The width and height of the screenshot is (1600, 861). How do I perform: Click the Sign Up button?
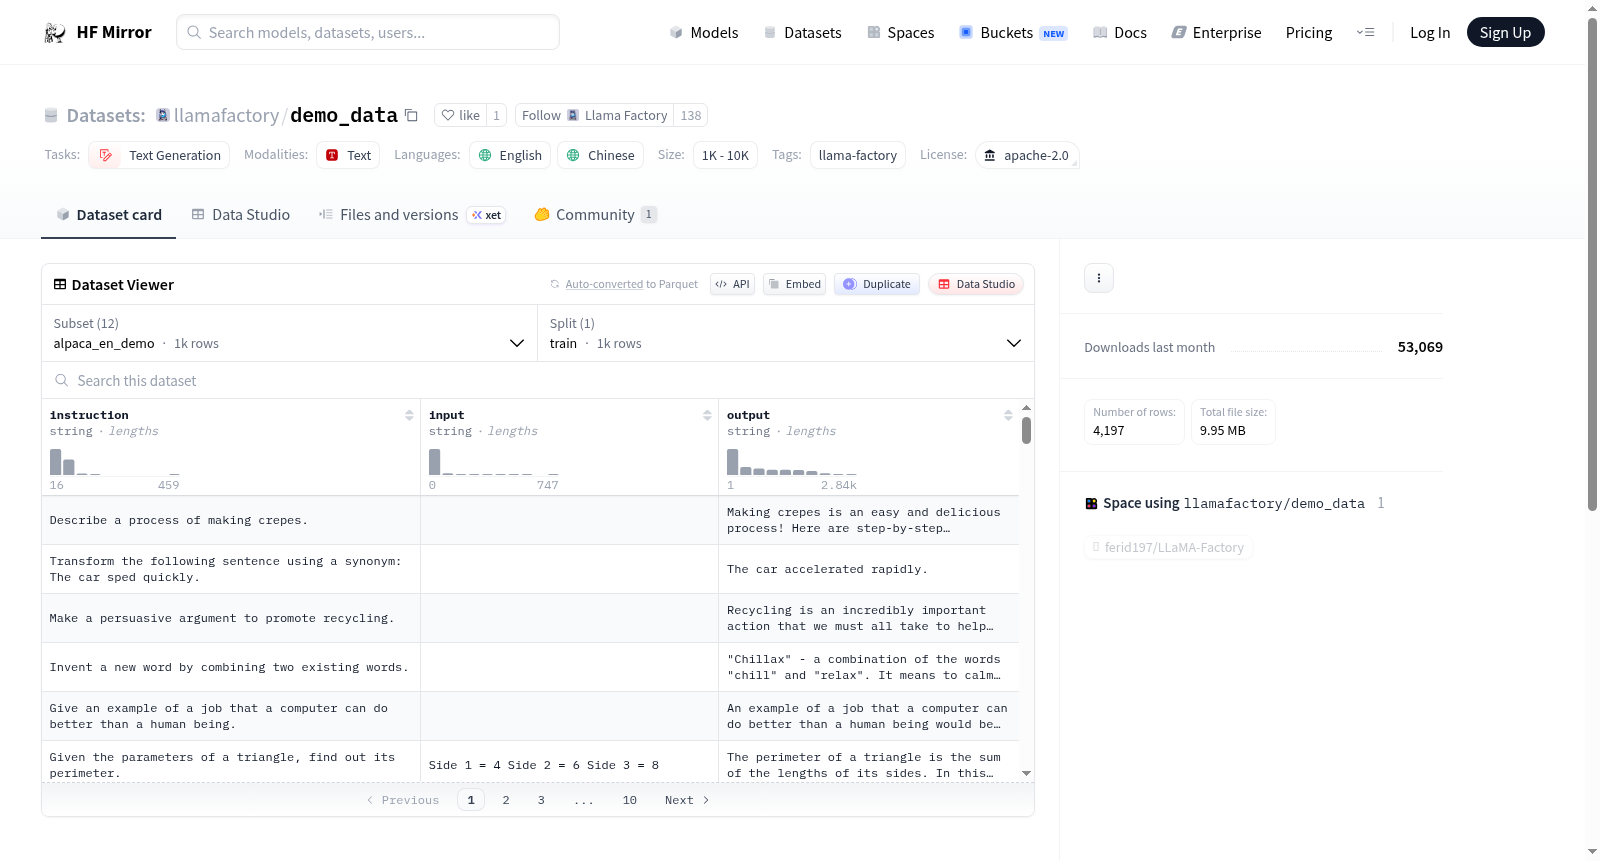(1505, 33)
